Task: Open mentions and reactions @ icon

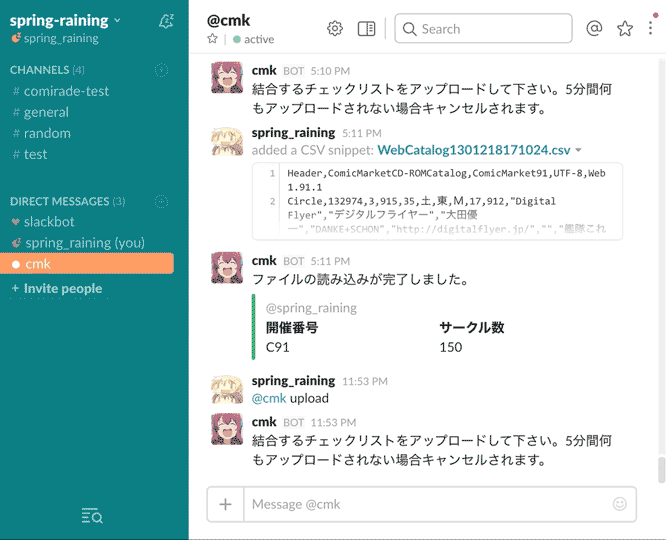Action: [x=594, y=28]
